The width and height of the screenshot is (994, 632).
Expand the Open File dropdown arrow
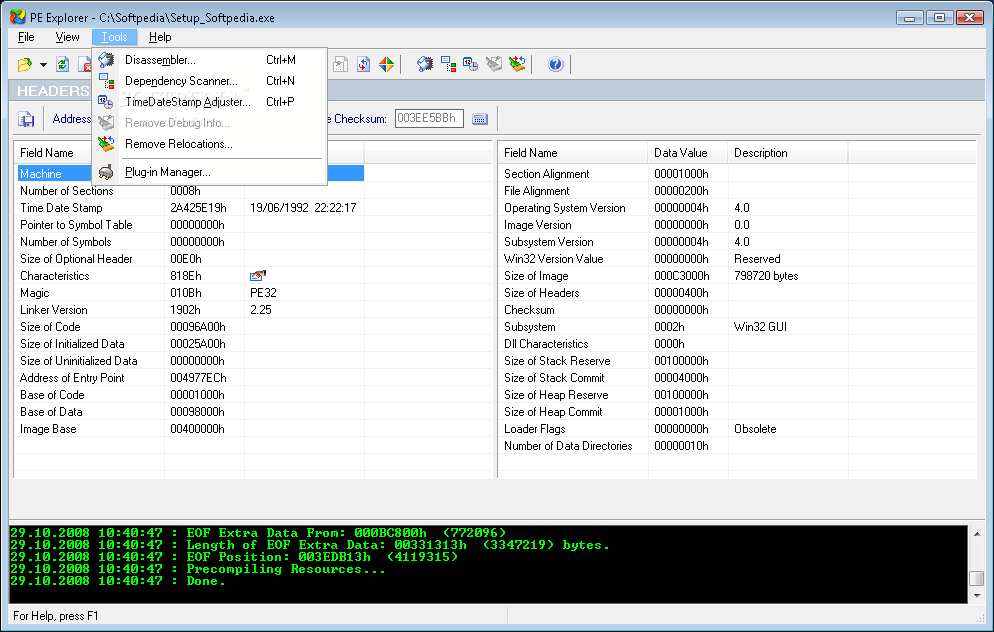coord(43,65)
